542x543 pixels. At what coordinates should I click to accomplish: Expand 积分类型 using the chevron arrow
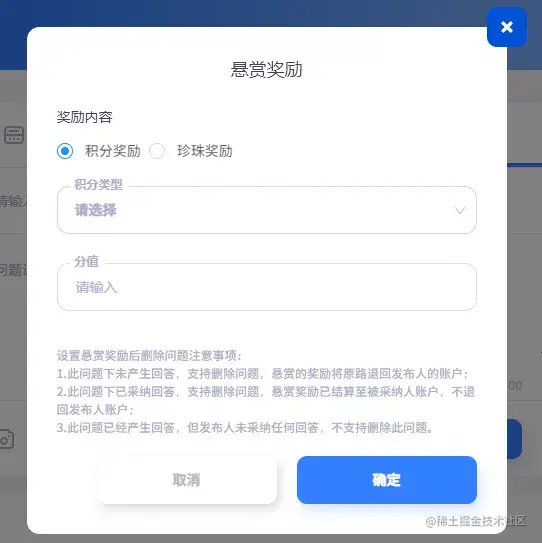coord(460,210)
